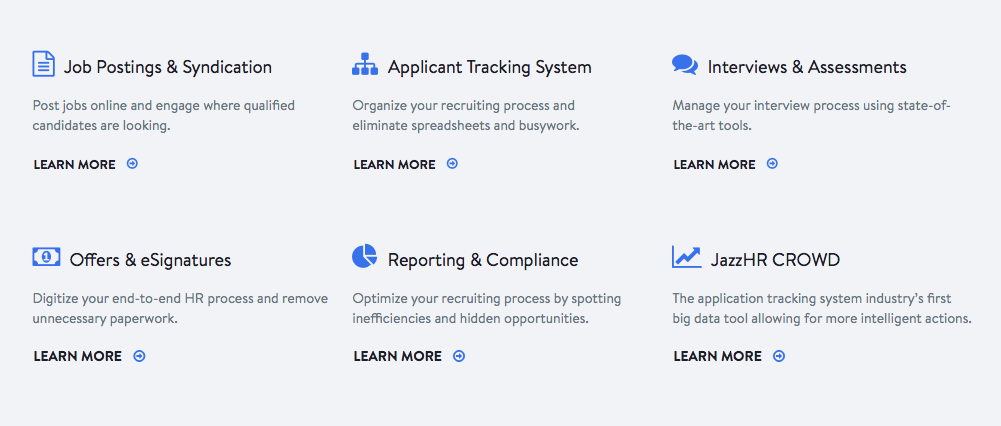Select Learn More under Reporting & Compliance

pos(398,356)
